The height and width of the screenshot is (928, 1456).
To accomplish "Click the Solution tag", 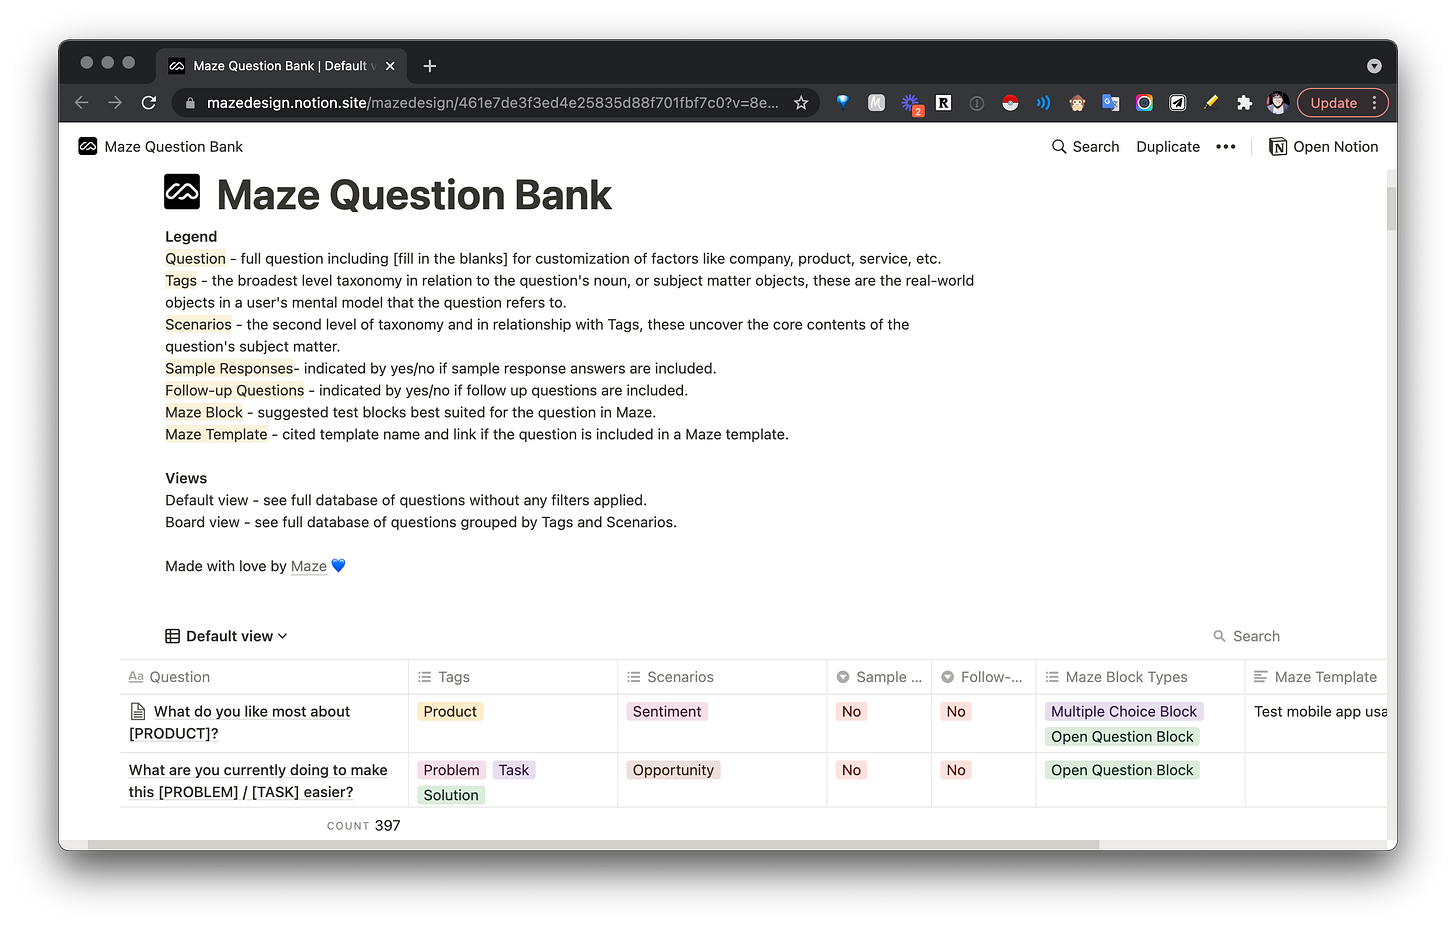I will point(451,795).
